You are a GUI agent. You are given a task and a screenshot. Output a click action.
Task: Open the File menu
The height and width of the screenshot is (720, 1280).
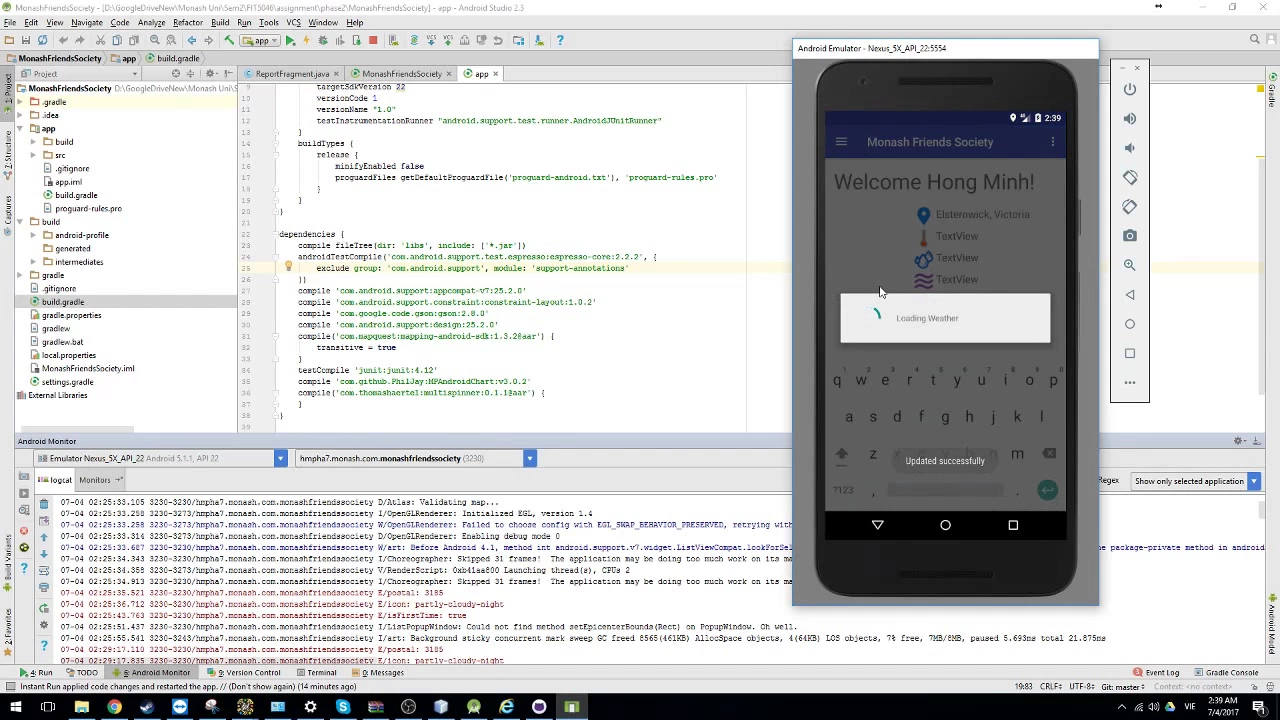click(x=10, y=22)
